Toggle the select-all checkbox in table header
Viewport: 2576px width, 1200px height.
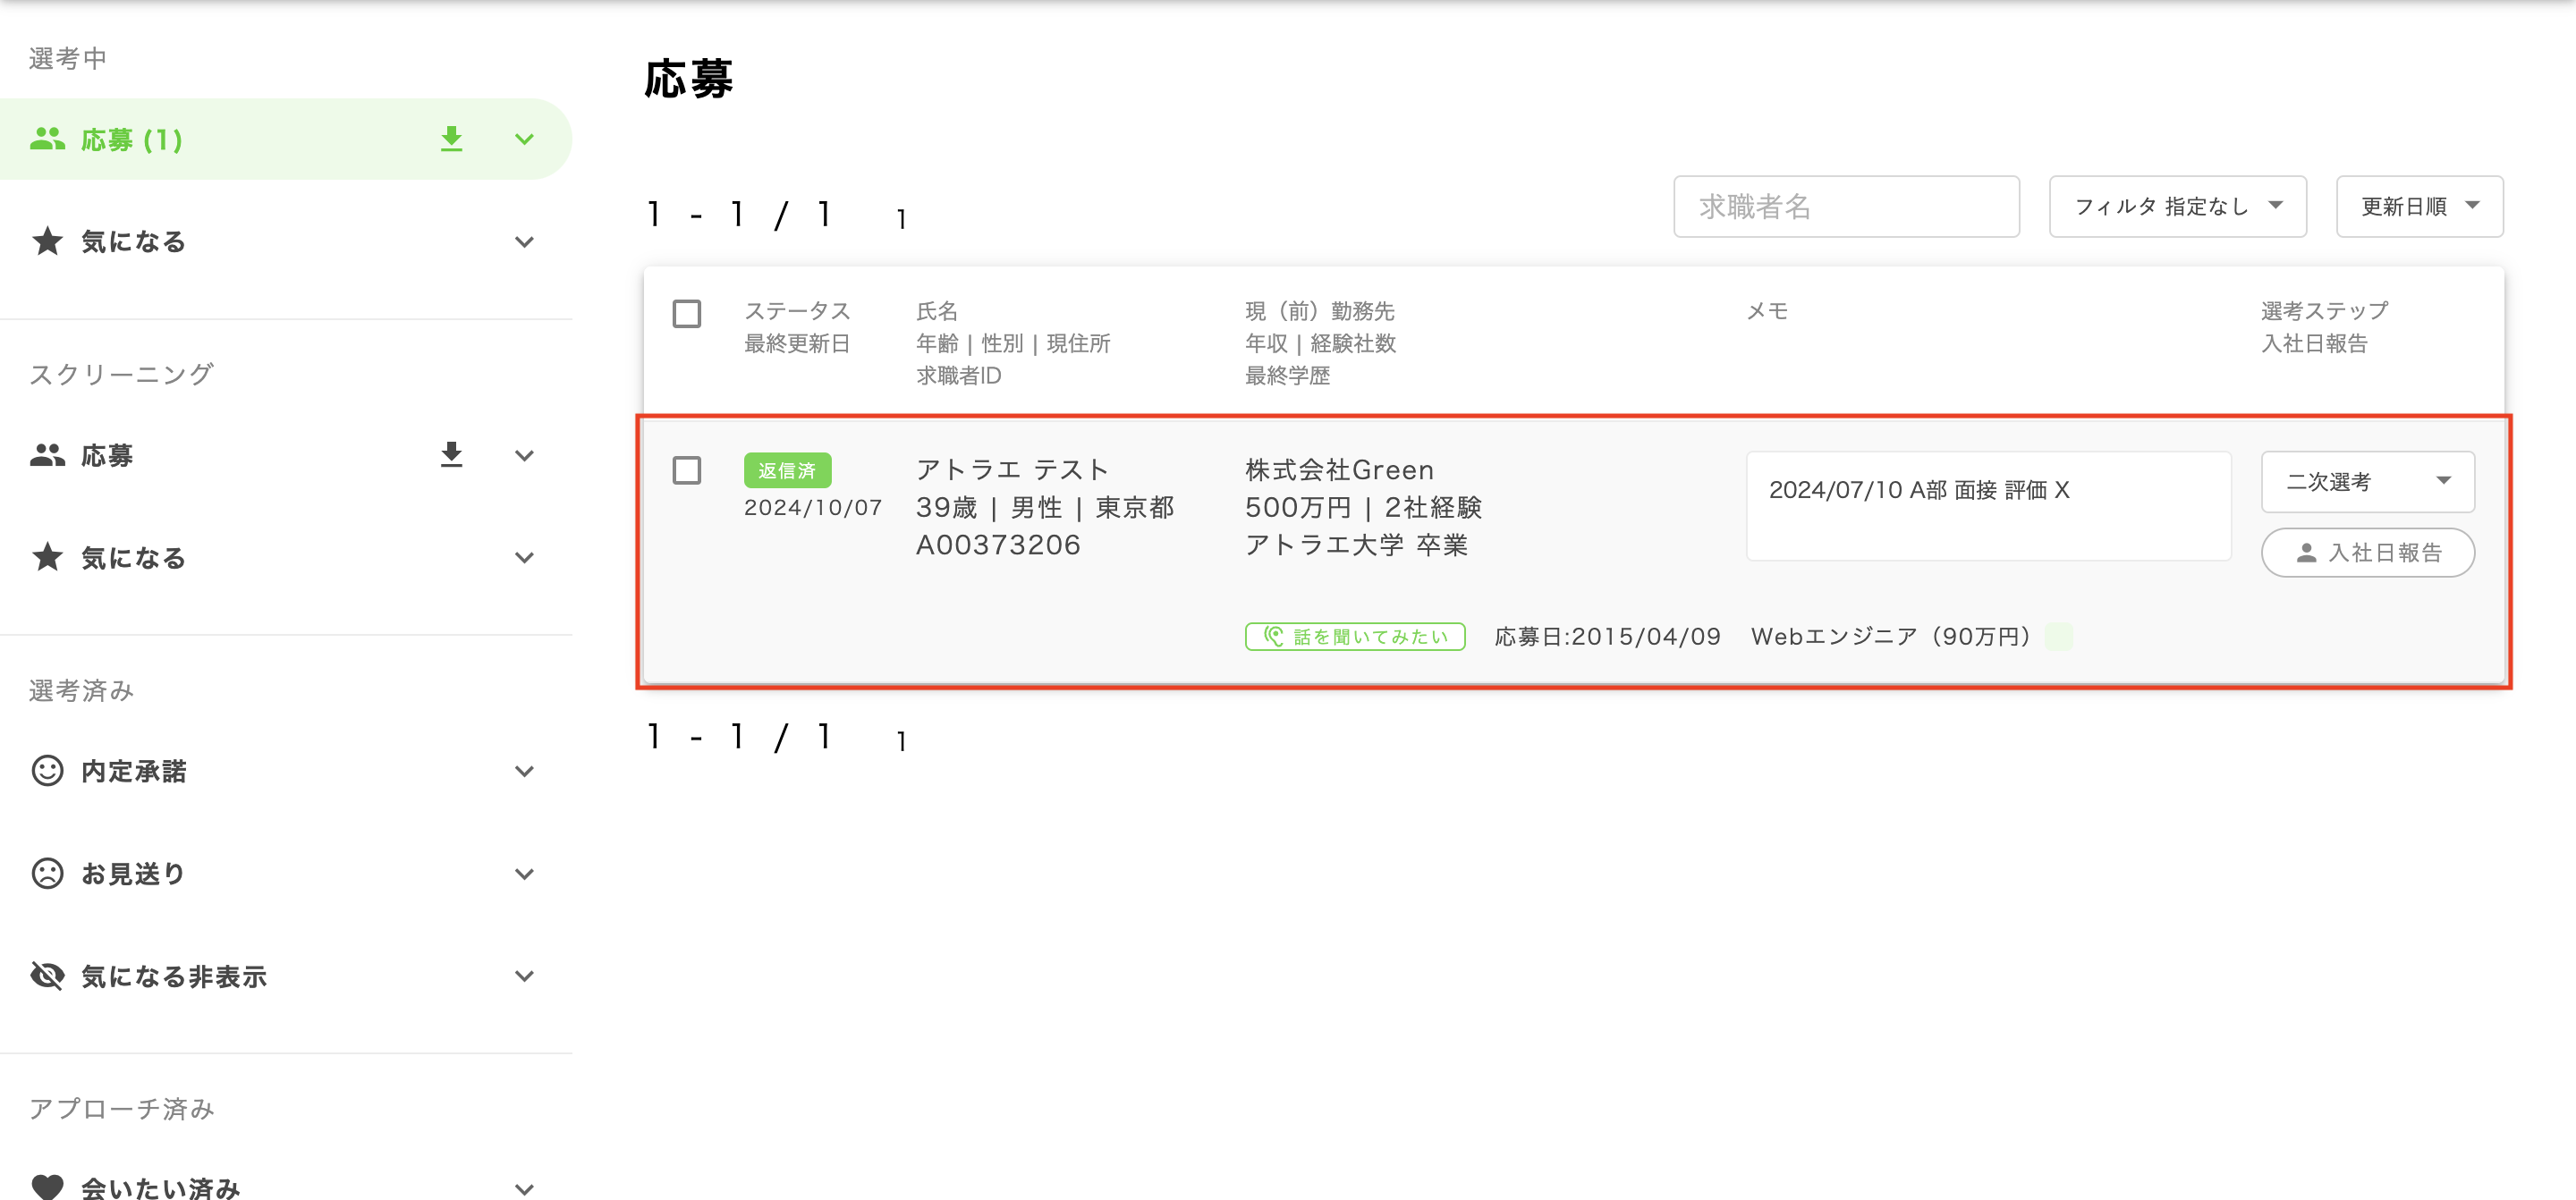click(687, 314)
